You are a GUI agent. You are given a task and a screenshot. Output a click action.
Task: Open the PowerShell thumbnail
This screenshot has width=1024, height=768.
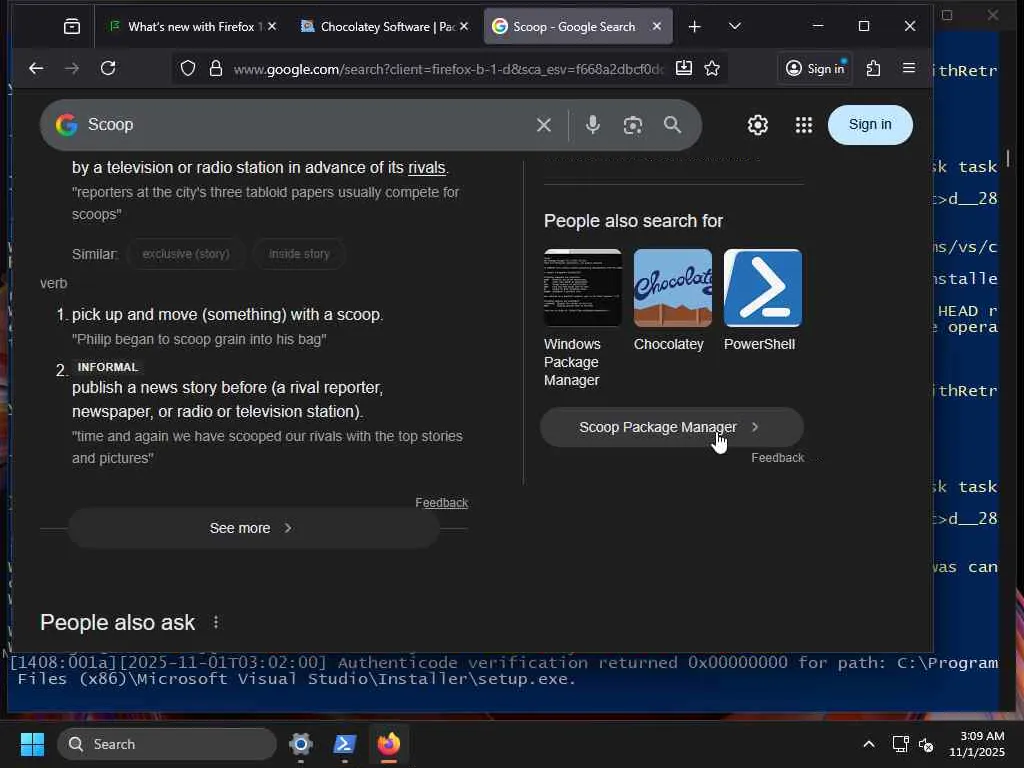[763, 287]
